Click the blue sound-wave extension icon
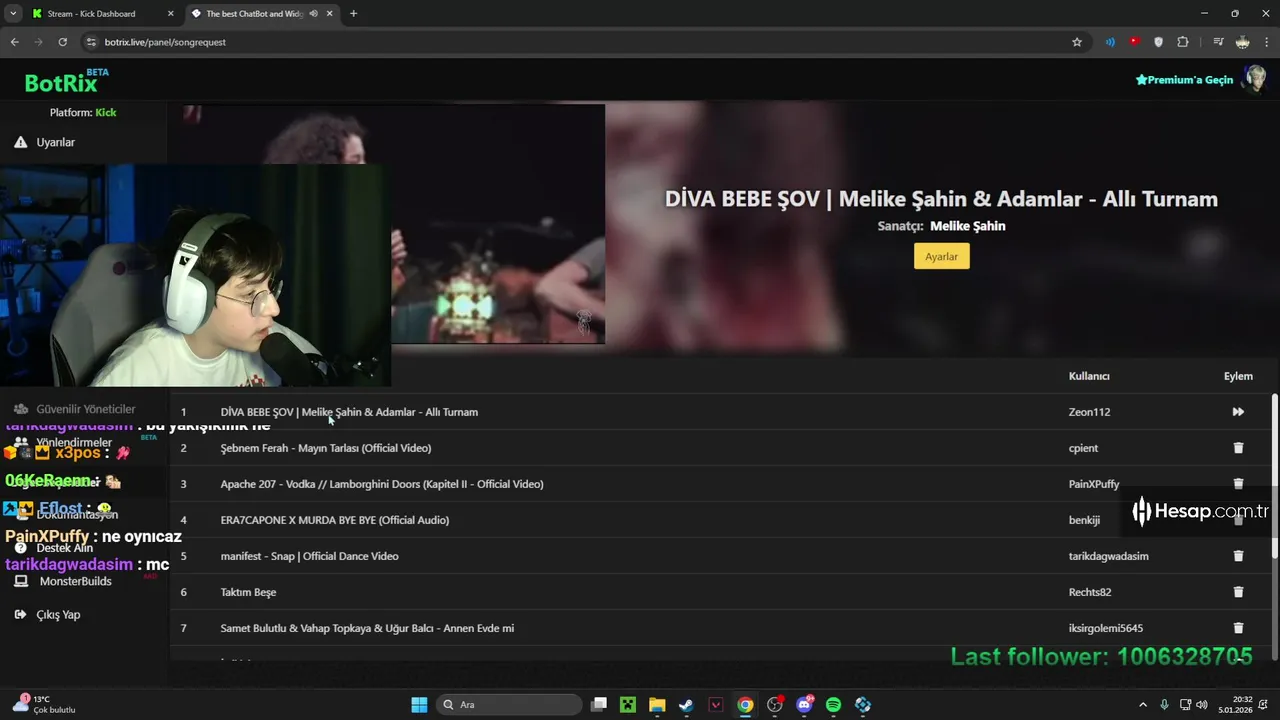Viewport: 1280px width, 720px height. [1110, 42]
